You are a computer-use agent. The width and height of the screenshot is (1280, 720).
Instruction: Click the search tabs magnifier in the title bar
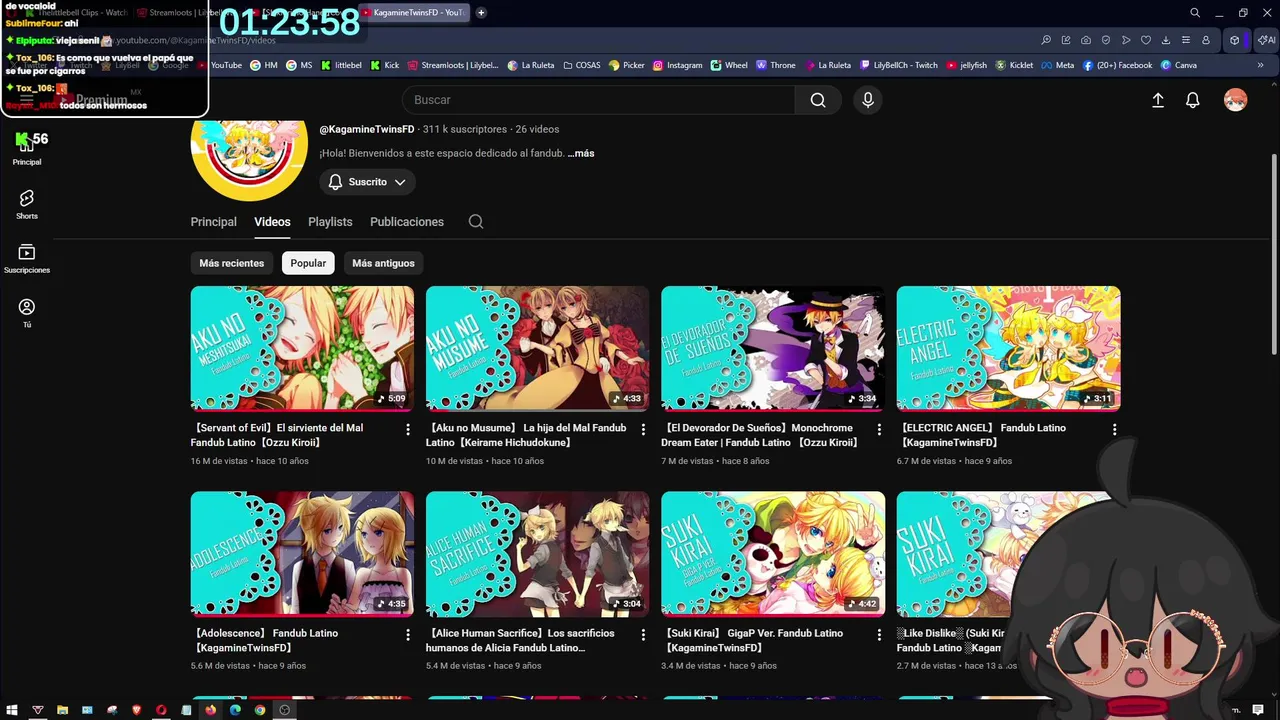(1195, 13)
